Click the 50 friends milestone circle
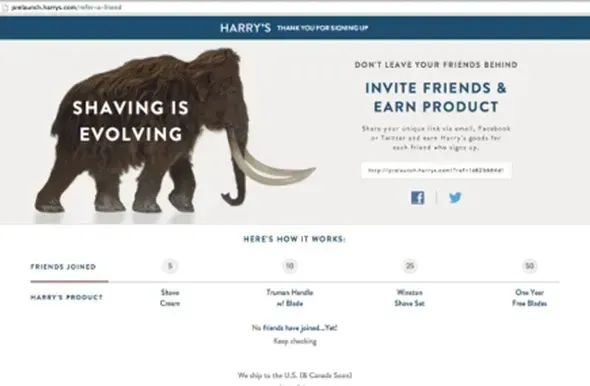The image size is (590, 386). tap(529, 266)
